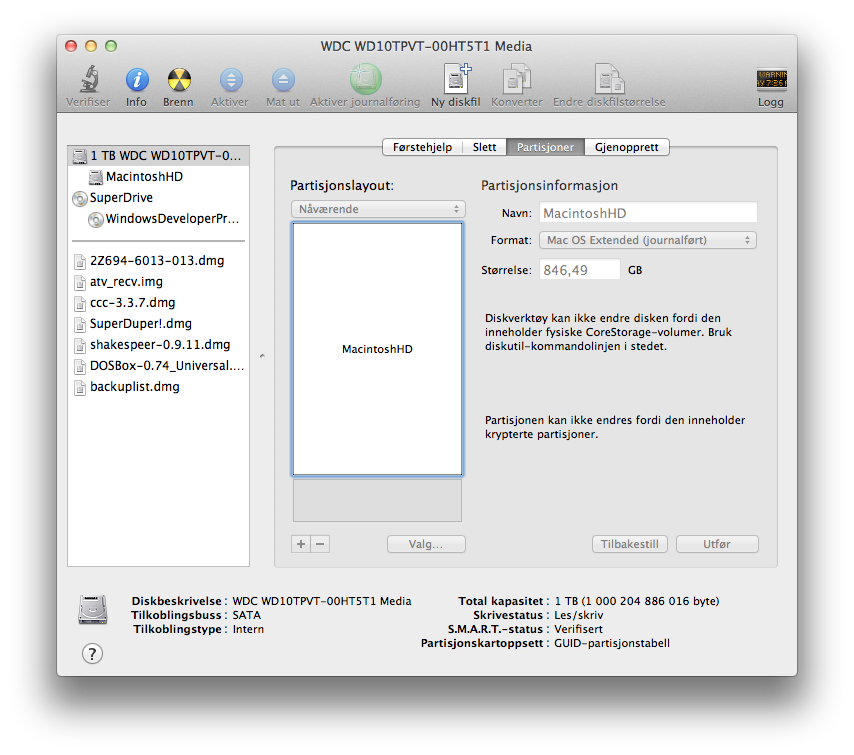Click the Aktiver journalføring icon
854x755 pixels.
365,80
